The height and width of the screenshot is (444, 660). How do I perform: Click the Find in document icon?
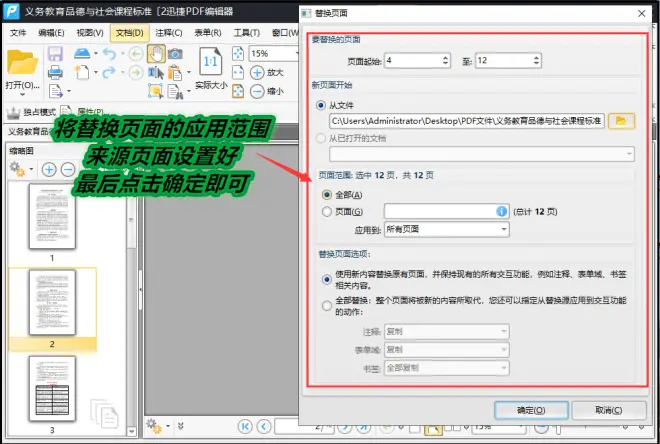point(175,91)
